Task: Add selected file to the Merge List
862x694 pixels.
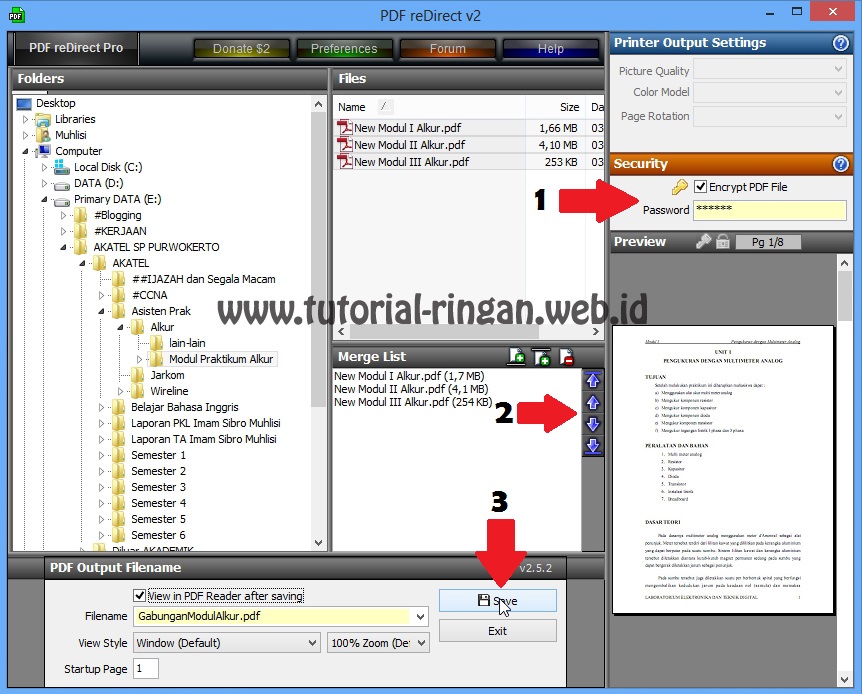Action: [516, 356]
